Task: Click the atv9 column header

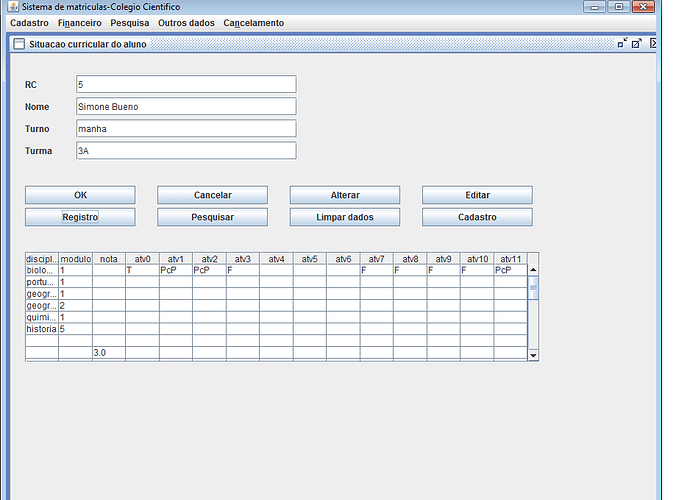Action: [444, 259]
